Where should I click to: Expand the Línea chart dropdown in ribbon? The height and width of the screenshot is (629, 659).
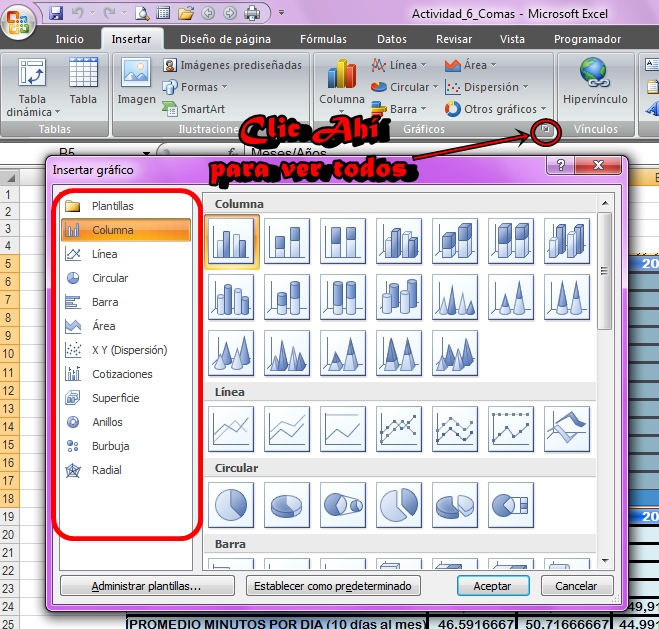(399, 65)
